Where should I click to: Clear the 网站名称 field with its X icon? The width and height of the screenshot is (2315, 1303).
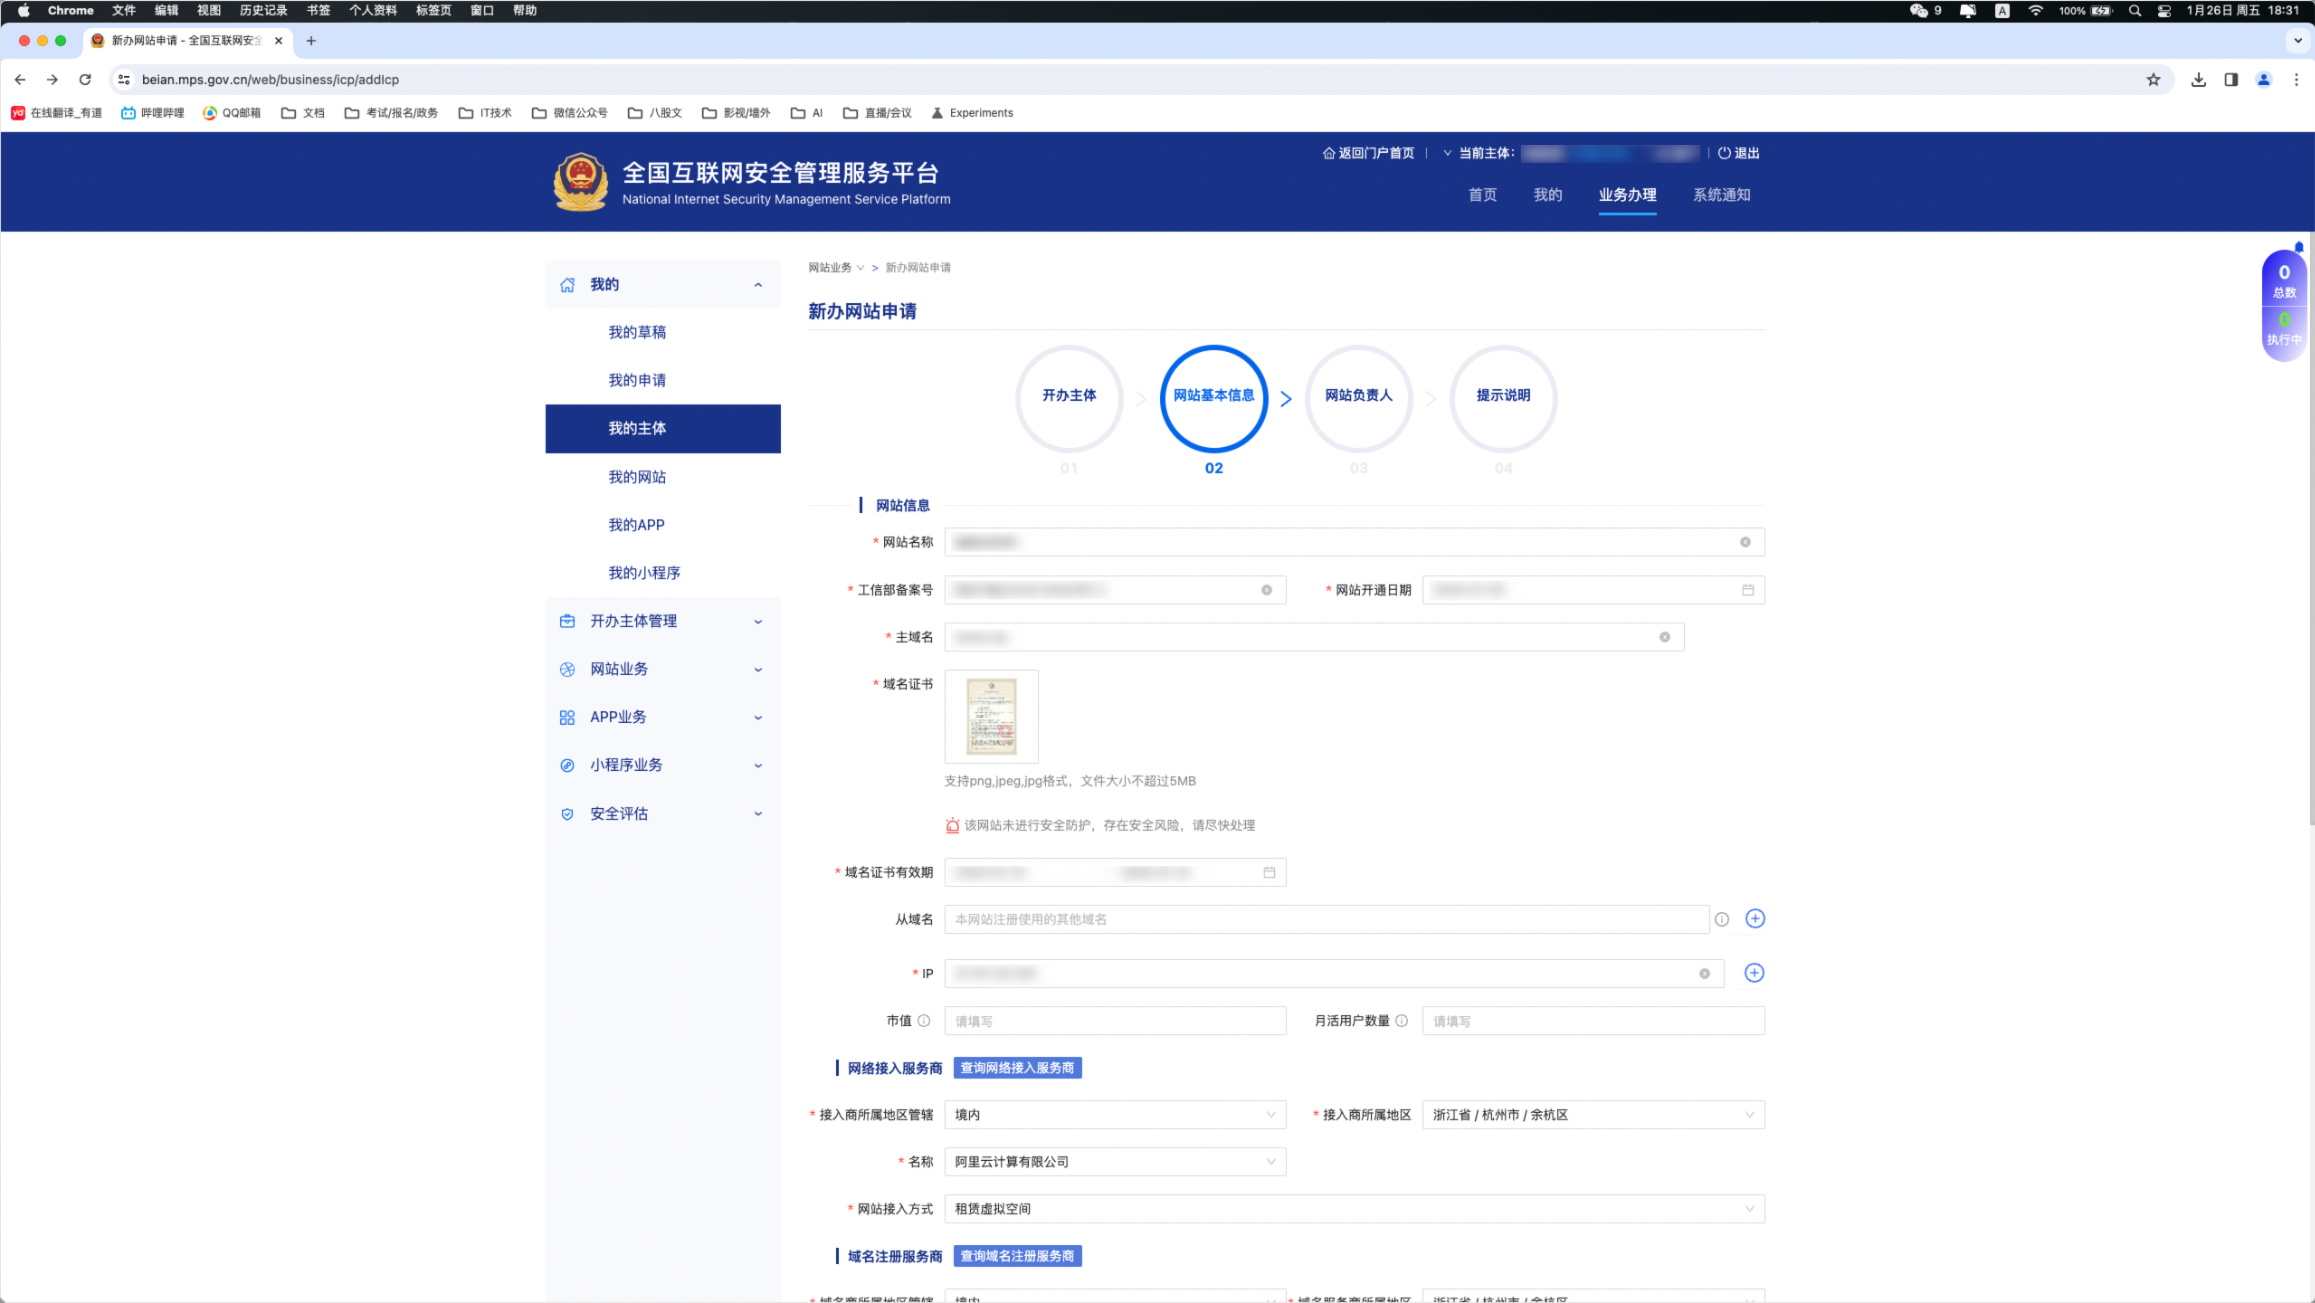[1745, 542]
